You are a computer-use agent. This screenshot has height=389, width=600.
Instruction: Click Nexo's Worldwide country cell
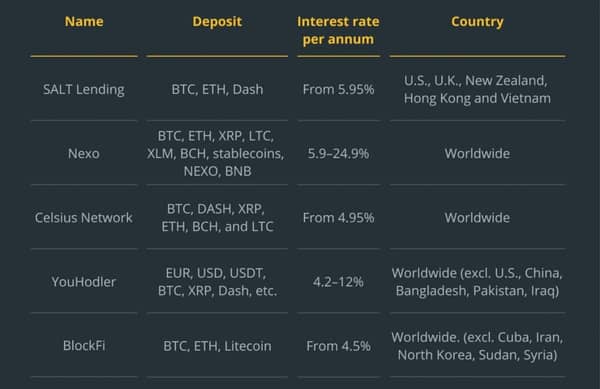click(x=477, y=153)
